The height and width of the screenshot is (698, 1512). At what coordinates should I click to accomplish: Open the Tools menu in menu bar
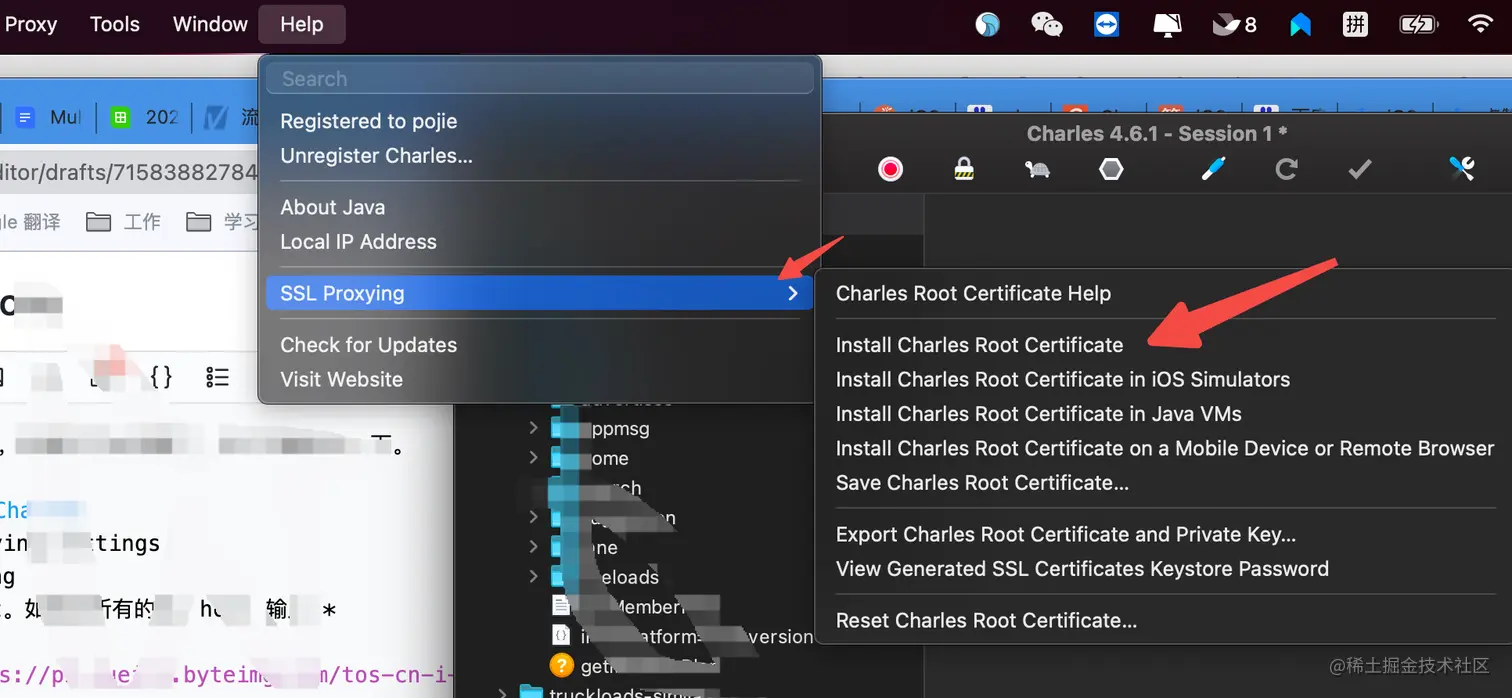pyautogui.click(x=115, y=24)
